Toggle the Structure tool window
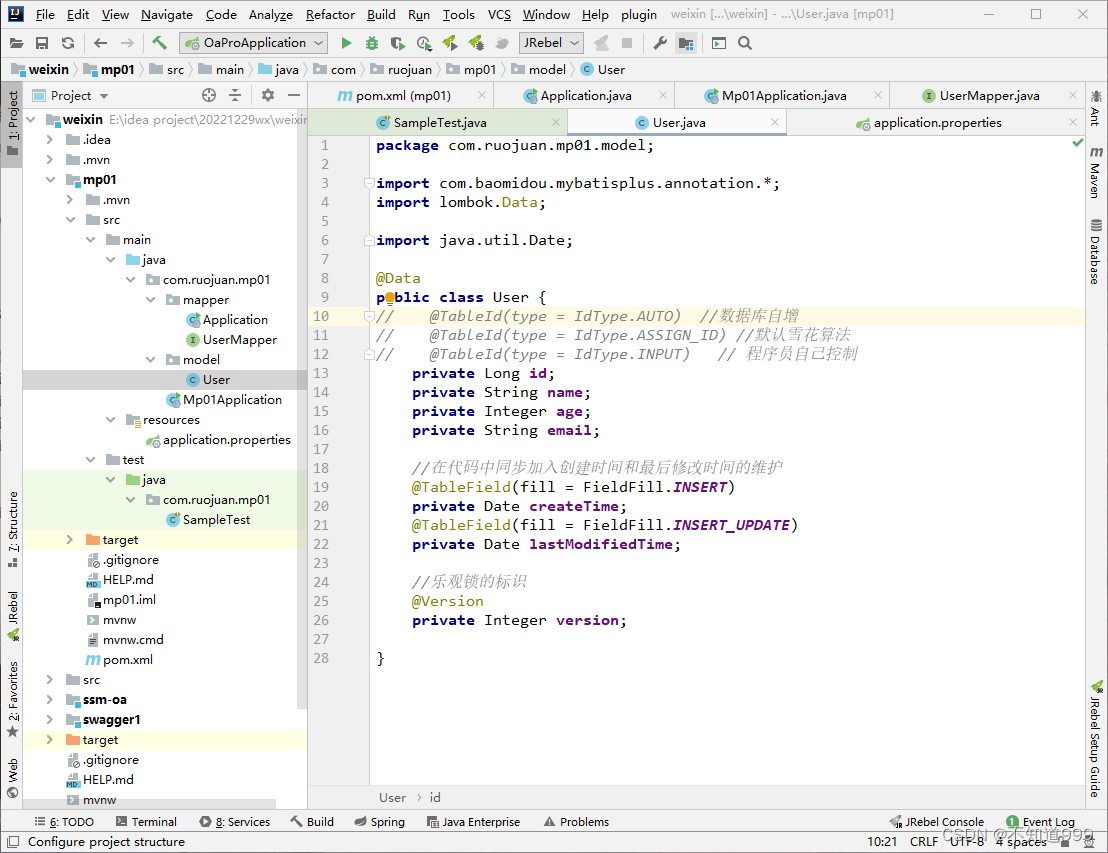Viewport: 1108px width, 853px height. (13, 522)
